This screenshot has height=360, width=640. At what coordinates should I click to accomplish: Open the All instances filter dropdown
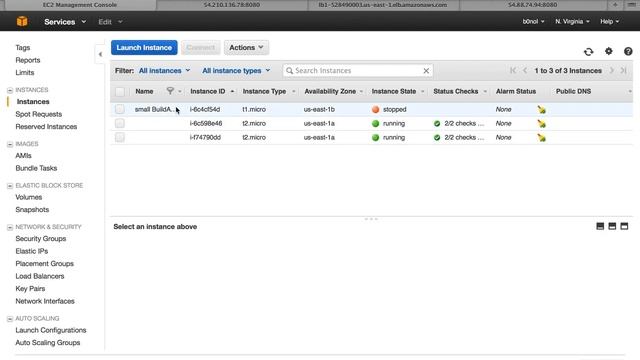tap(164, 71)
